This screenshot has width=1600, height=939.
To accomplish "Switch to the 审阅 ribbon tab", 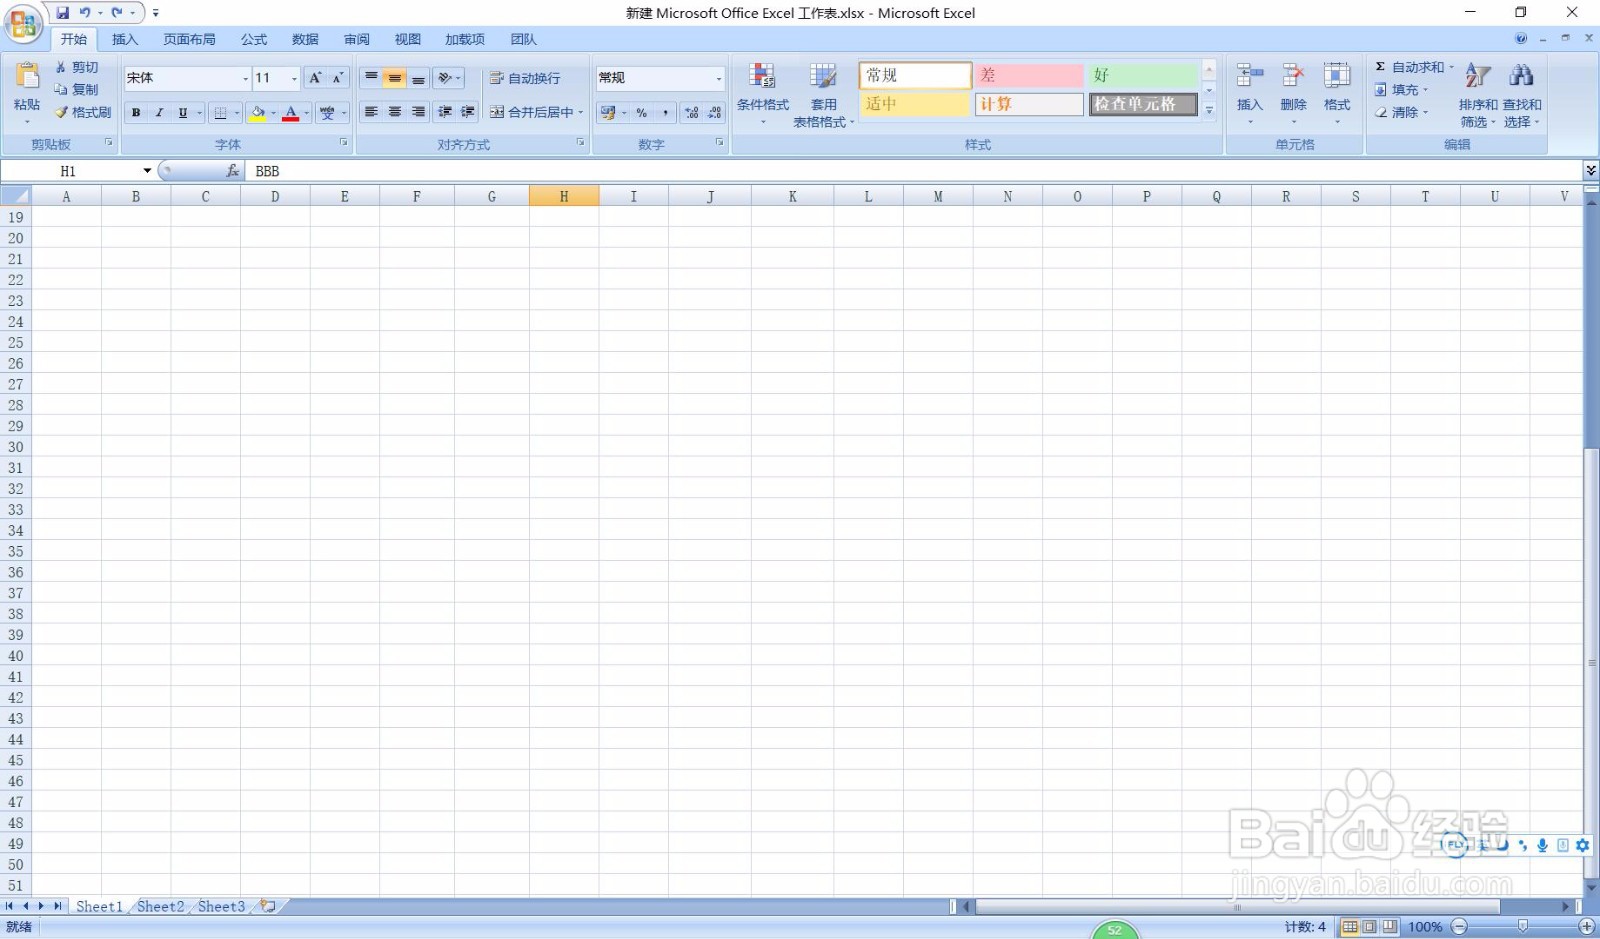I will 357,39.
